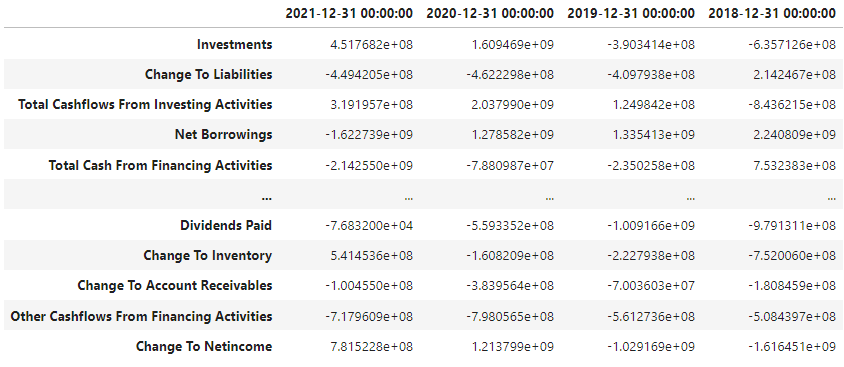This screenshot has width=844, height=367.
Task: Click the Change To Netincome row label
Action: tap(204, 346)
